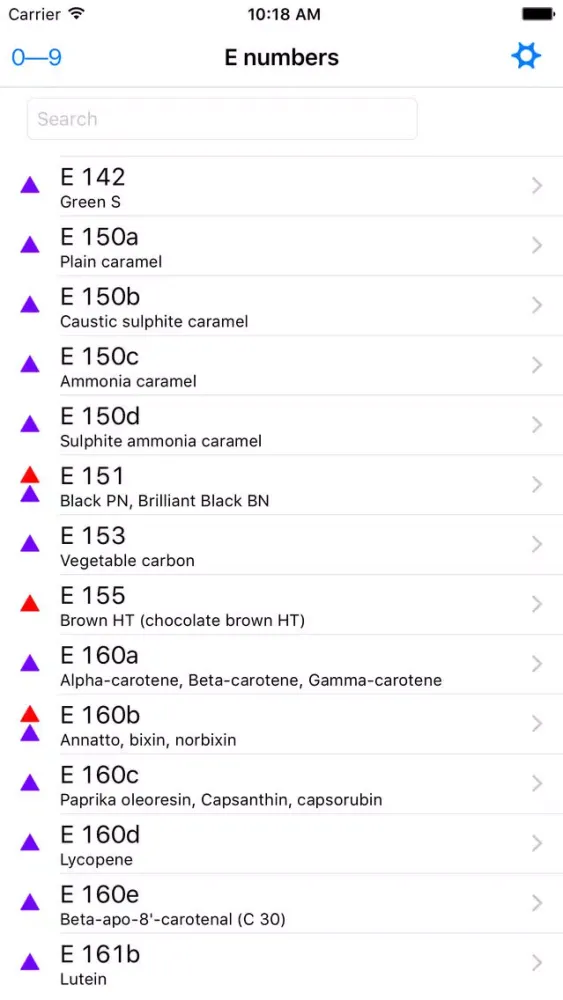Image resolution: width=563 pixels, height=1000 pixels.
Task: Click the red triangle next to E 160b
Action: coord(30,714)
